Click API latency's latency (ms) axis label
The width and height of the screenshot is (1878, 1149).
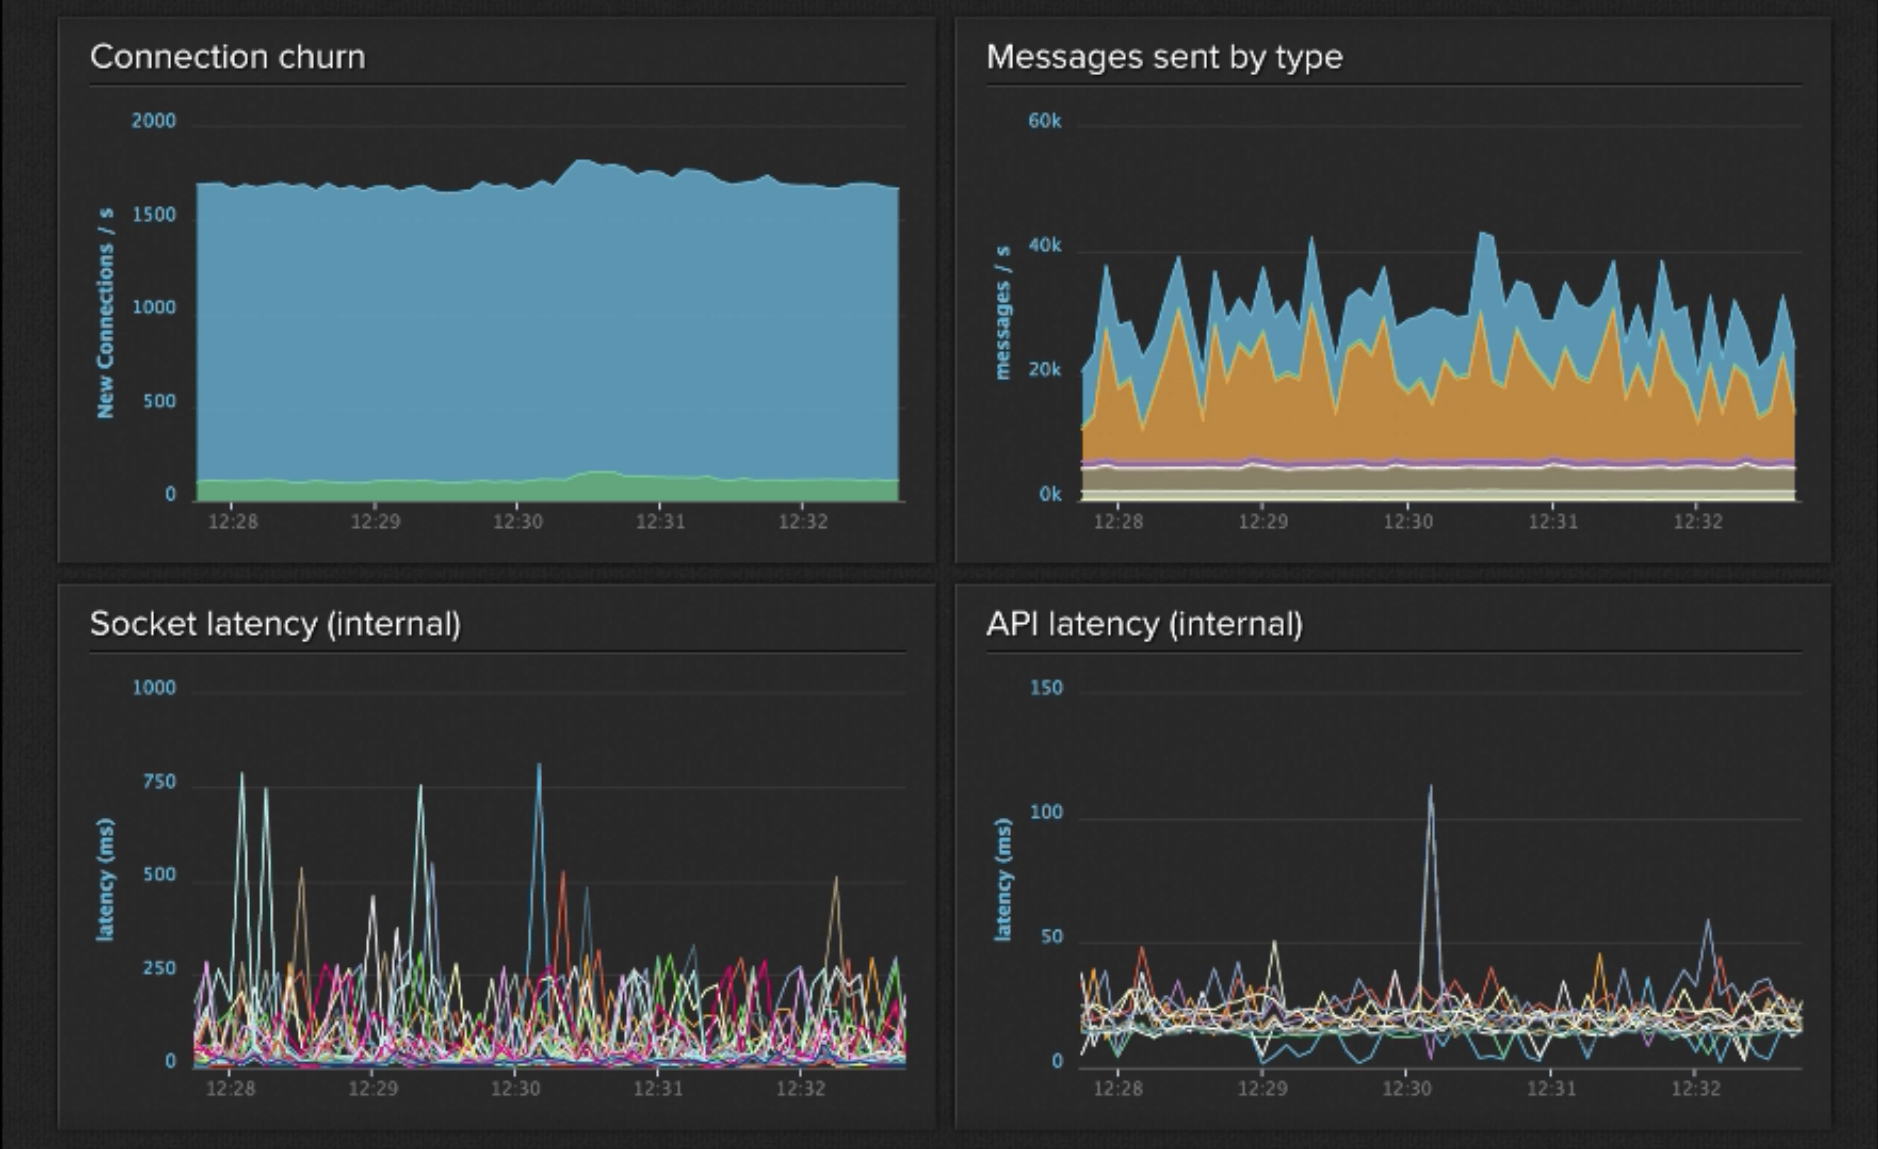pos(1002,879)
